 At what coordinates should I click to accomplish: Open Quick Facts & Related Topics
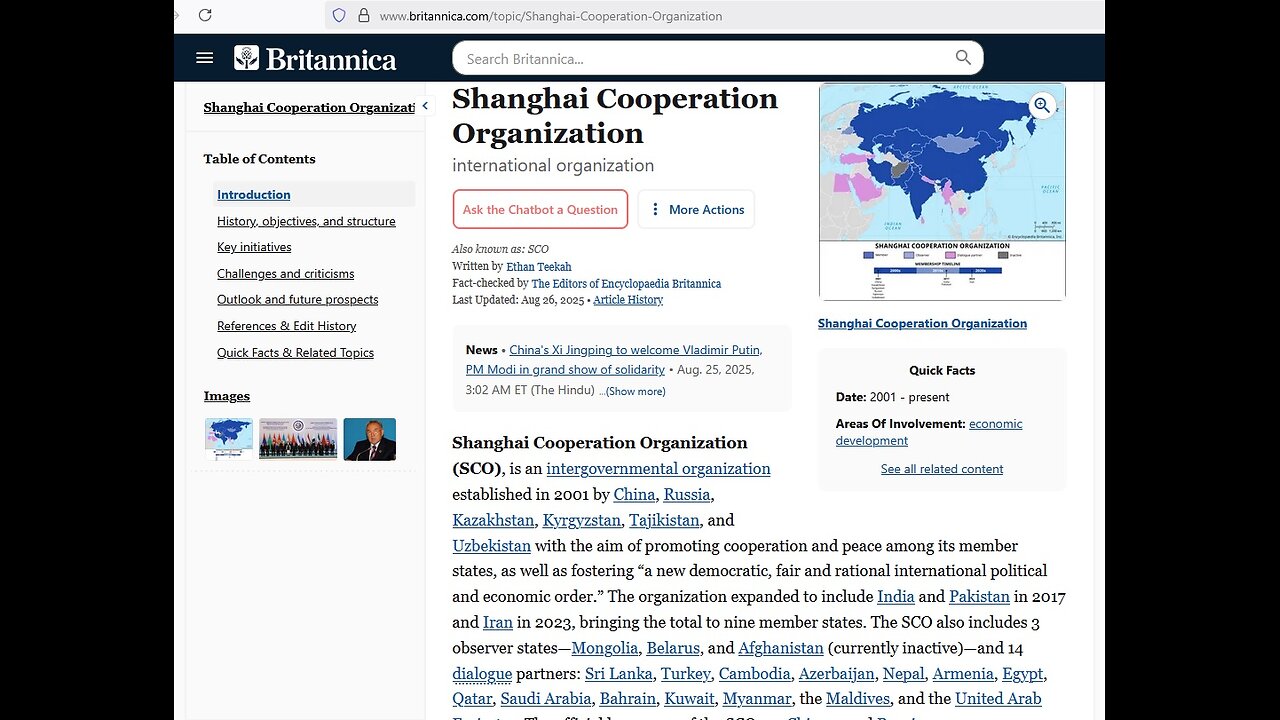295,352
